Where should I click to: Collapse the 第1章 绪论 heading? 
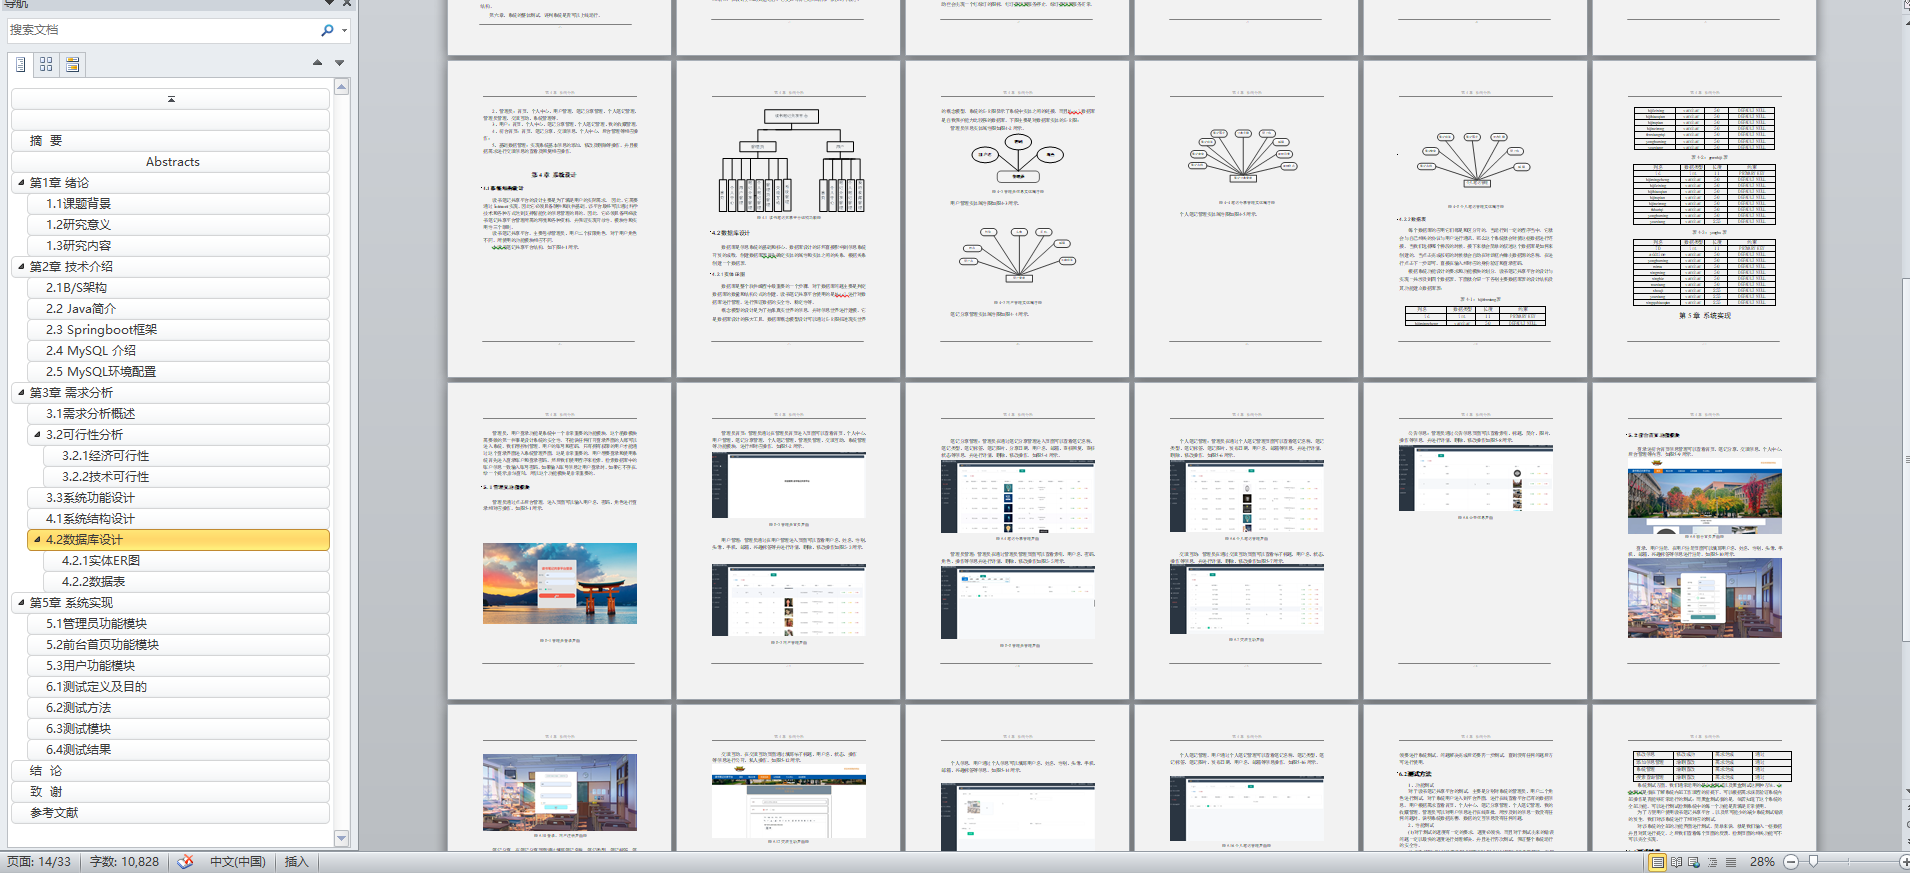(21, 182)
